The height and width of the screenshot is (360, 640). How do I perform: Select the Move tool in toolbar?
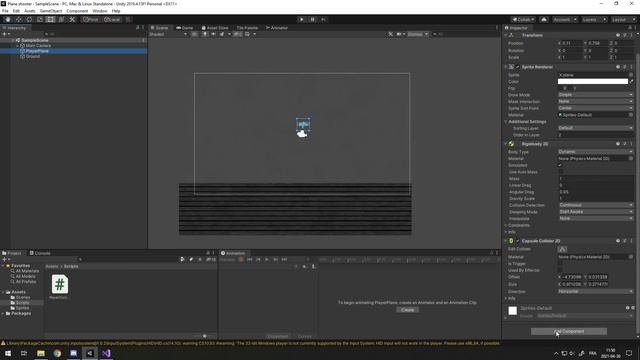18,20
